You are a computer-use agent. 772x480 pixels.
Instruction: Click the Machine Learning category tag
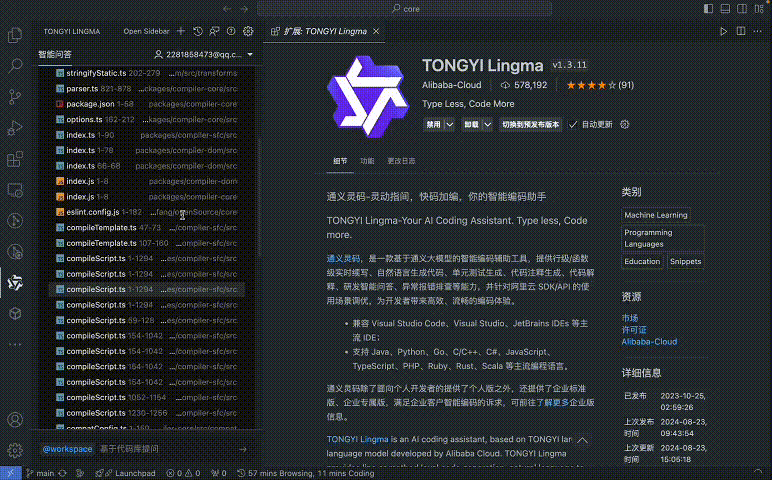pos(656,215)
